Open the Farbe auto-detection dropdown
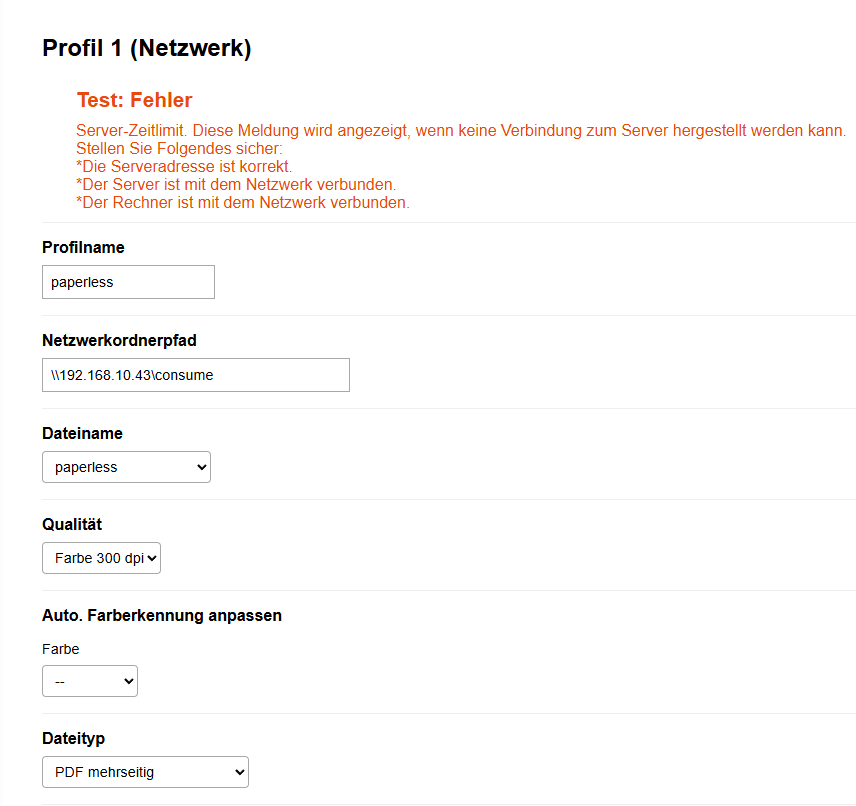This screenshot has width=856, height=806. [x=89, y=681]
